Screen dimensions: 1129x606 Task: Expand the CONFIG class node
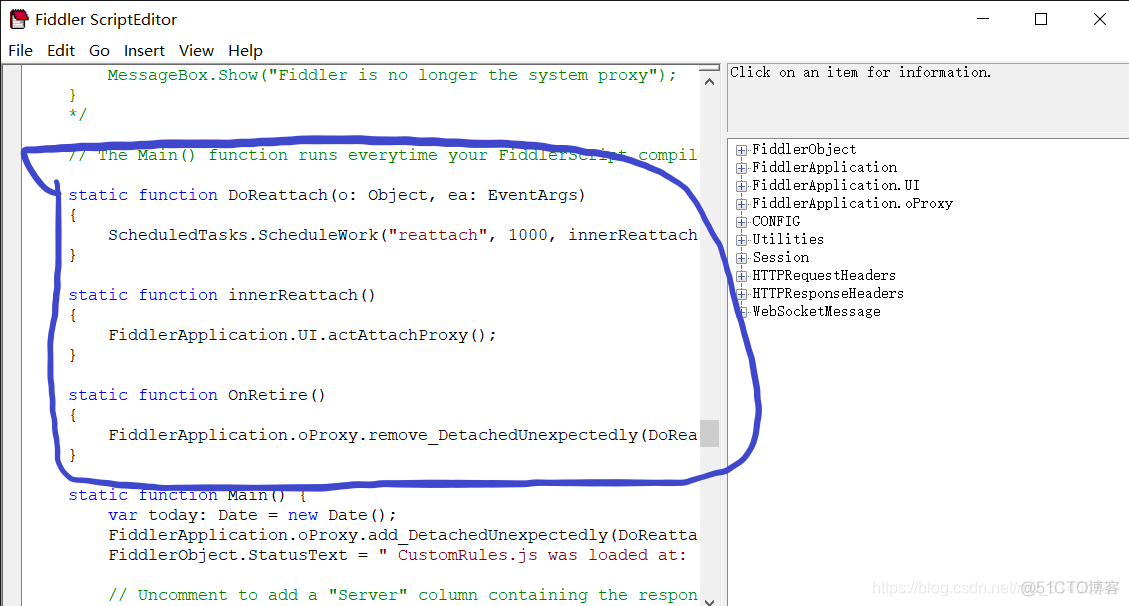click(742, 222)
